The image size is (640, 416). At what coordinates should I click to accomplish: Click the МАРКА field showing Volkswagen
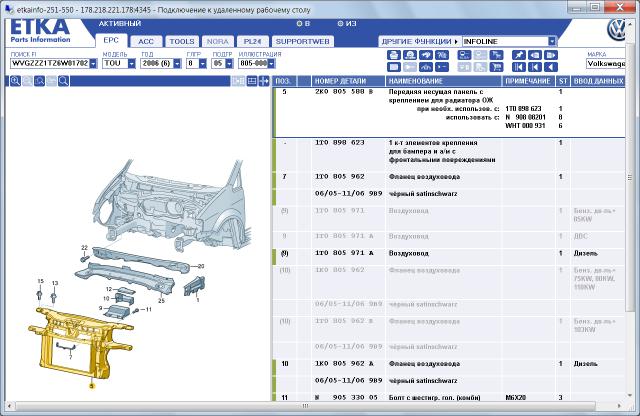[606, 64]
